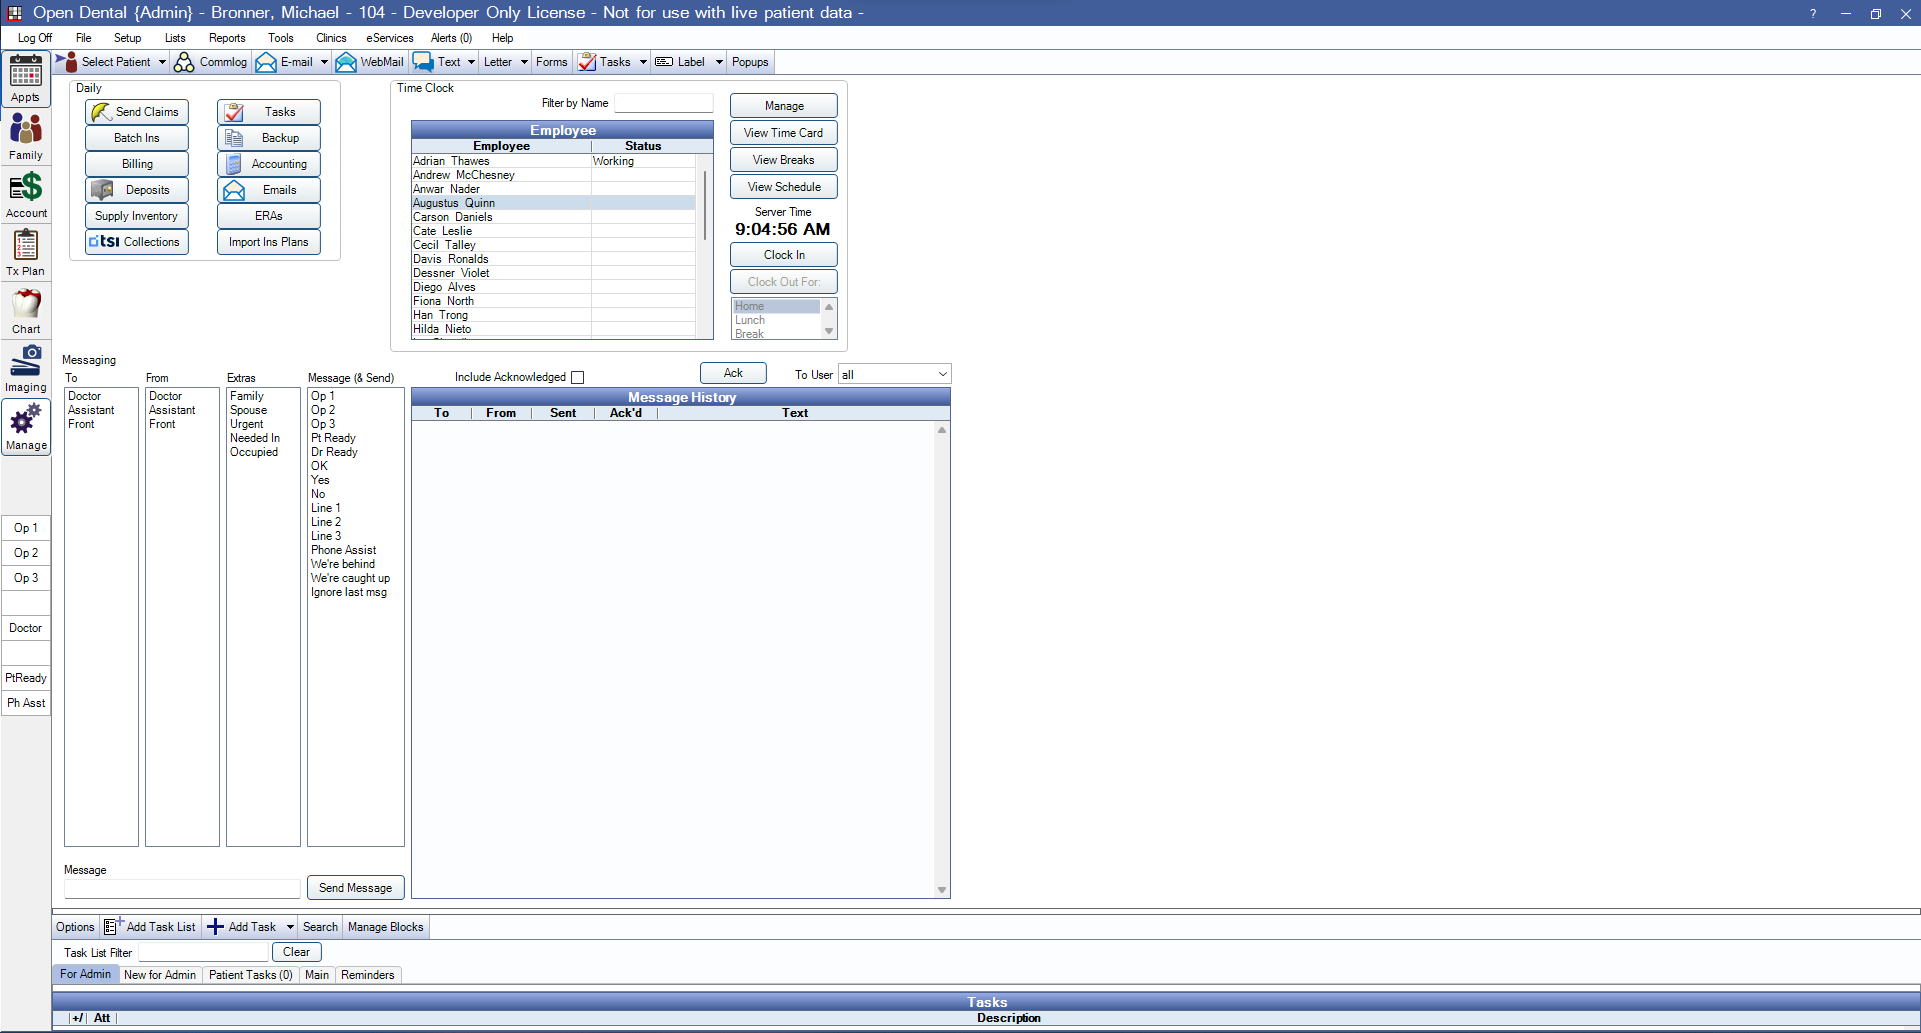Go to the Account module
Screen dimensions: 1921x1033
coord(26,194)
